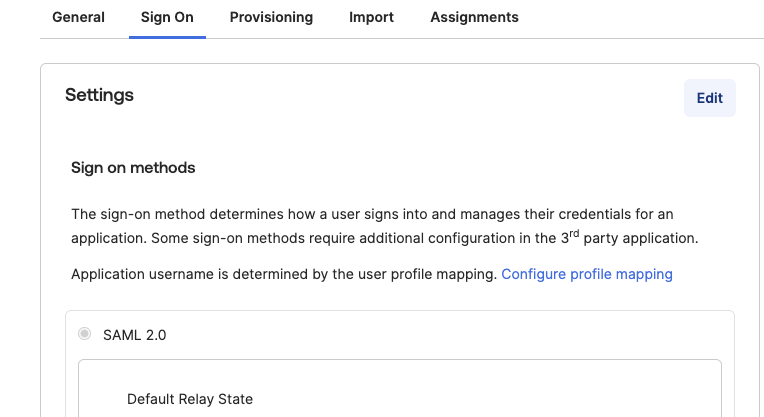This screenshot has height=417, width=764.
Task: Open the Assignments tab
Action: coord(474,18)
